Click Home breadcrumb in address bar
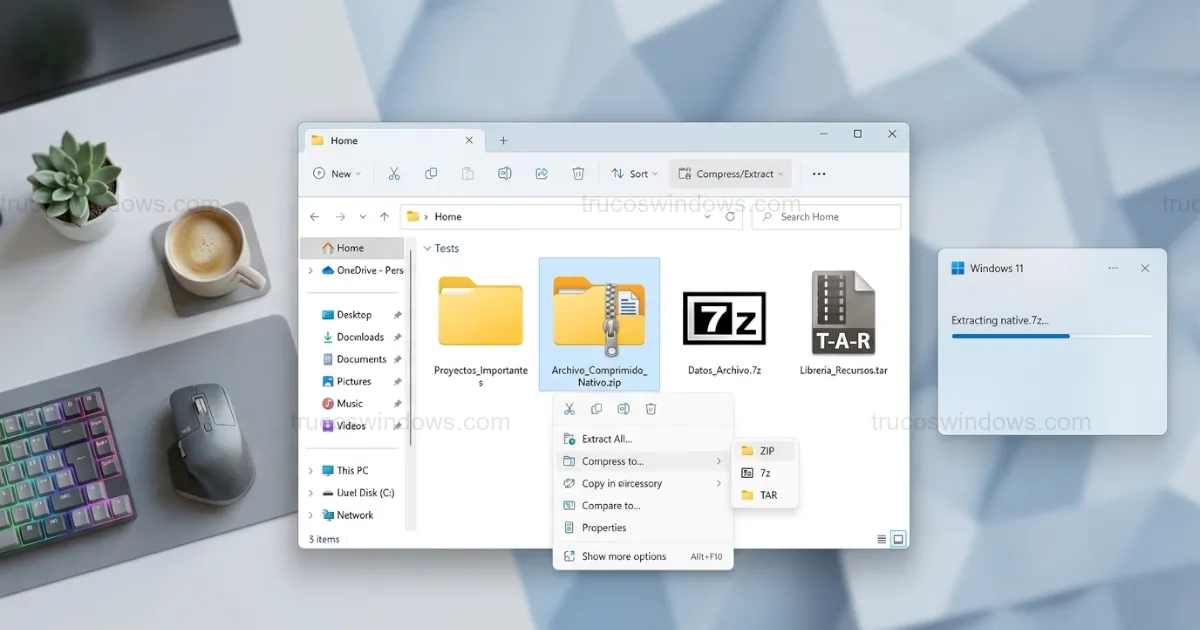This screenshot has height=630, width=1200. click(448, 217)
